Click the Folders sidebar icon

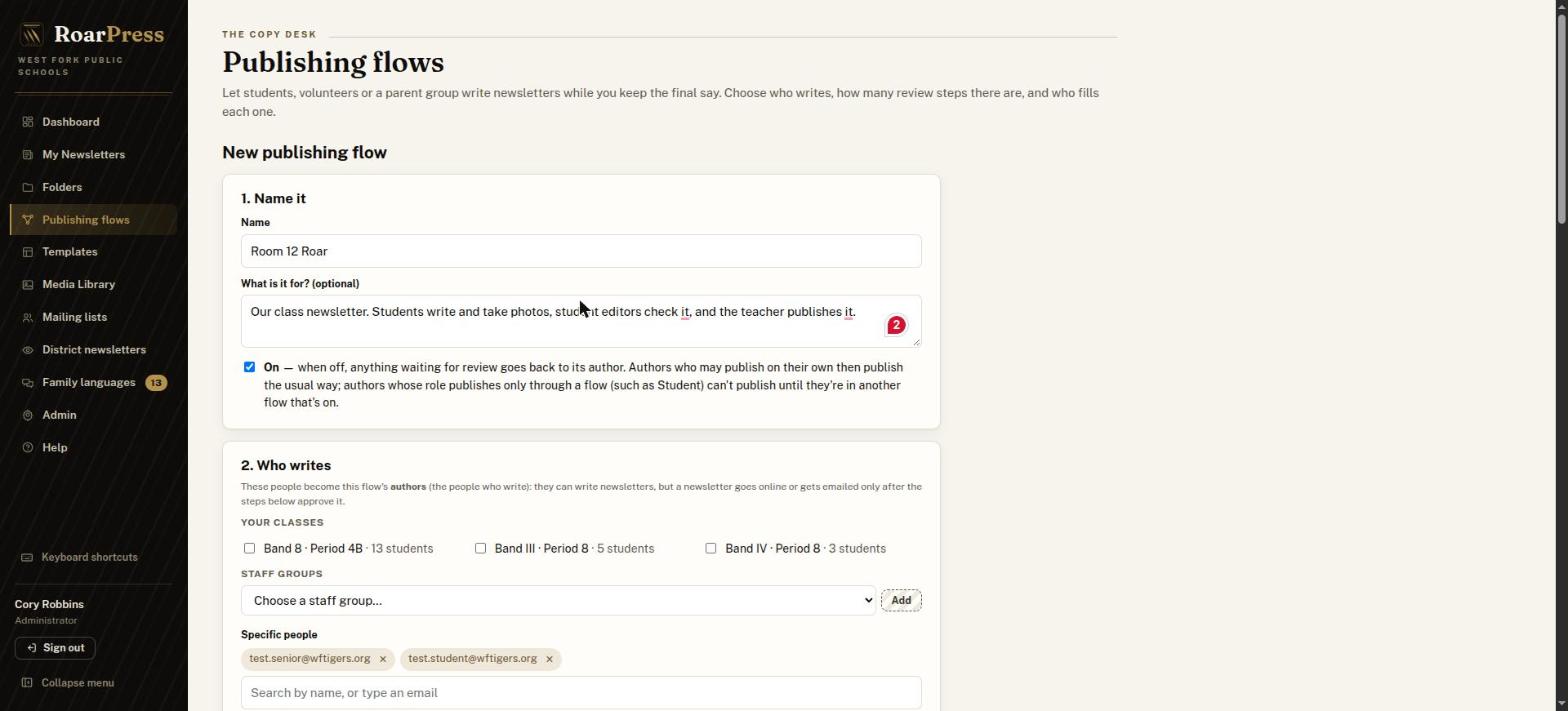pyautogui.click(x=28, y=187)
